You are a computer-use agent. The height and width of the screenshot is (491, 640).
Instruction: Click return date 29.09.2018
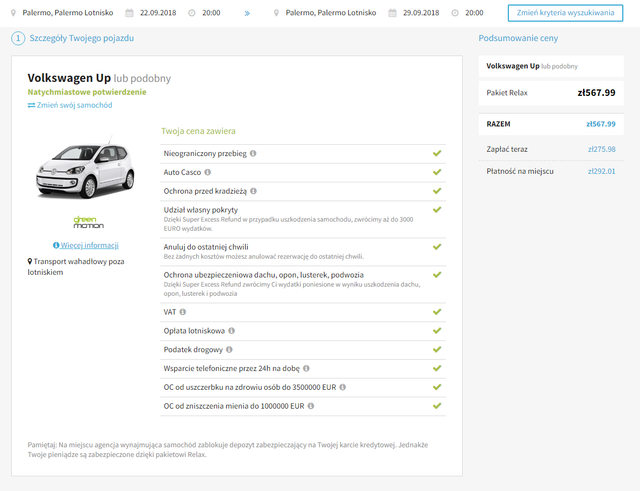(421, 13)
